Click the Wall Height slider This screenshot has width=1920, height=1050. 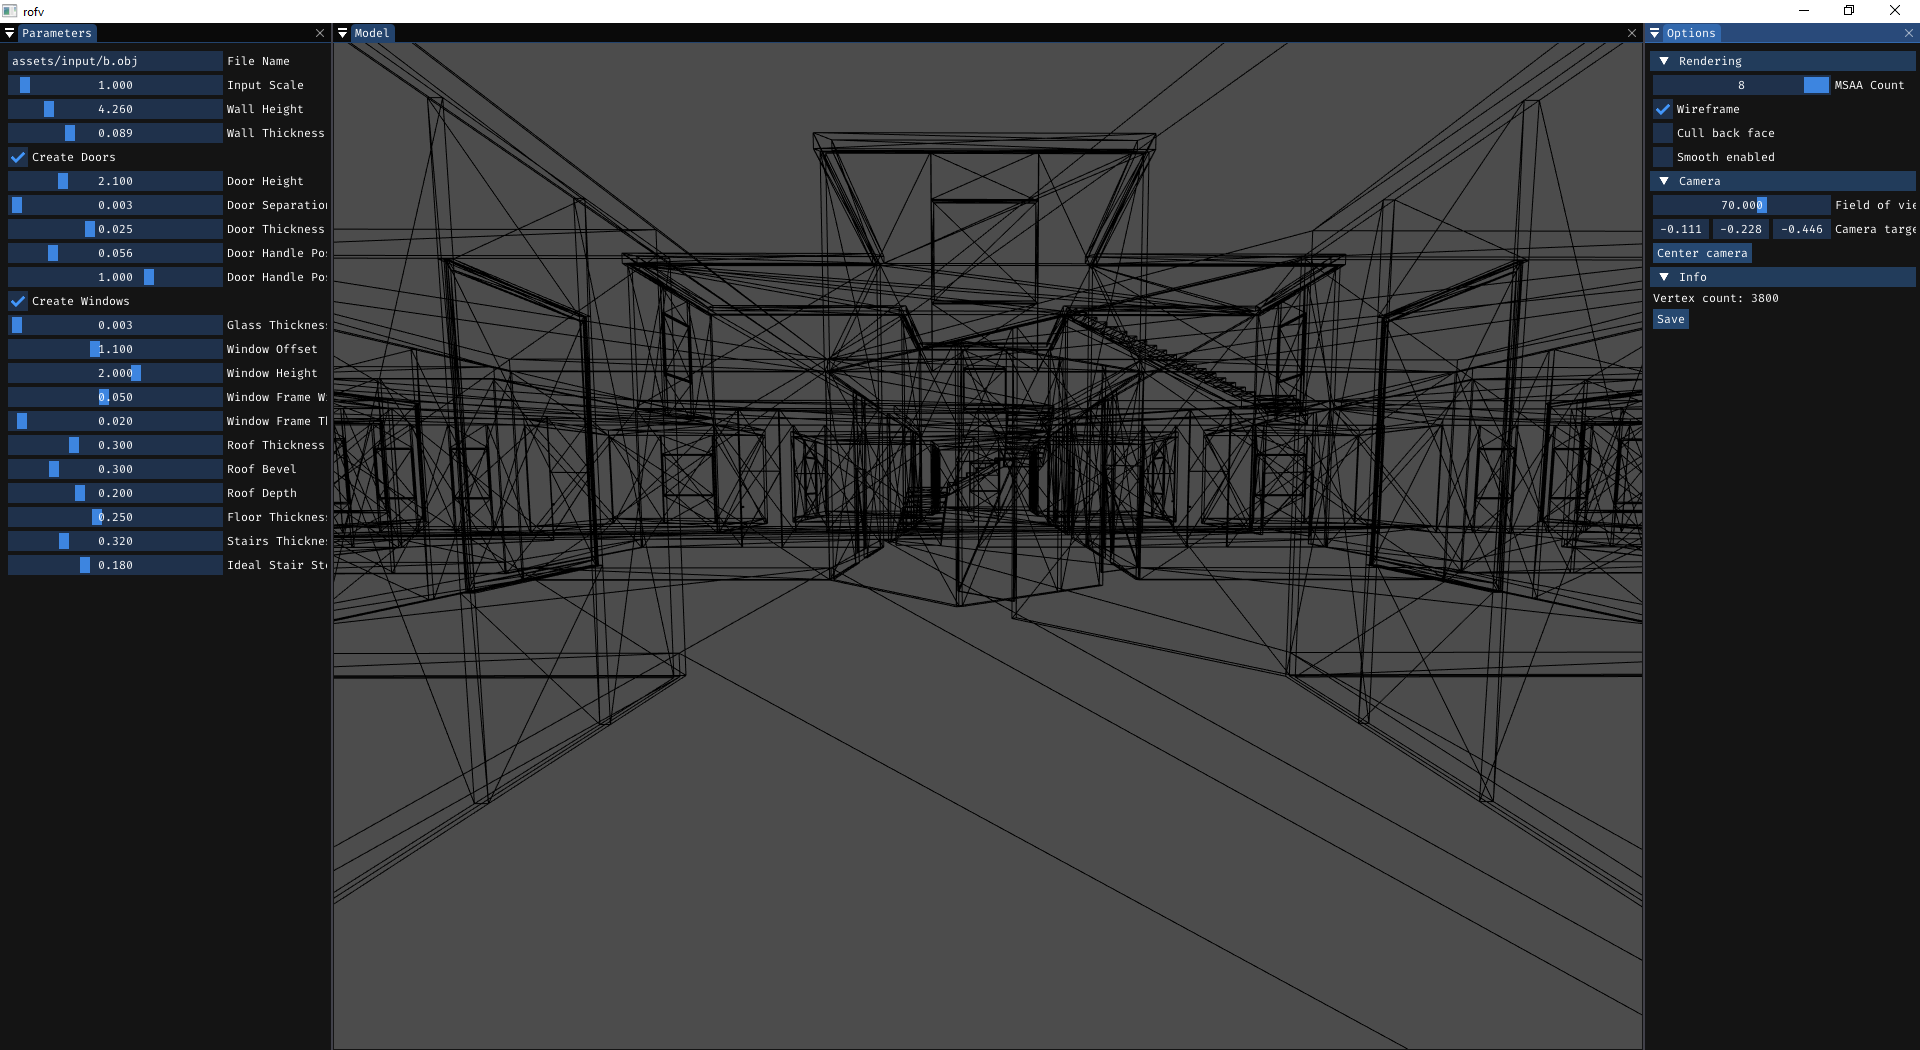coord(115,109)
